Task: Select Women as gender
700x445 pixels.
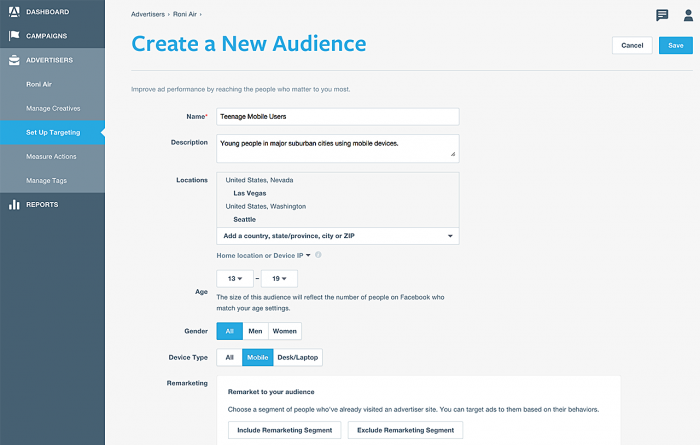Action: pyautogui.click(x=284, y=331)
